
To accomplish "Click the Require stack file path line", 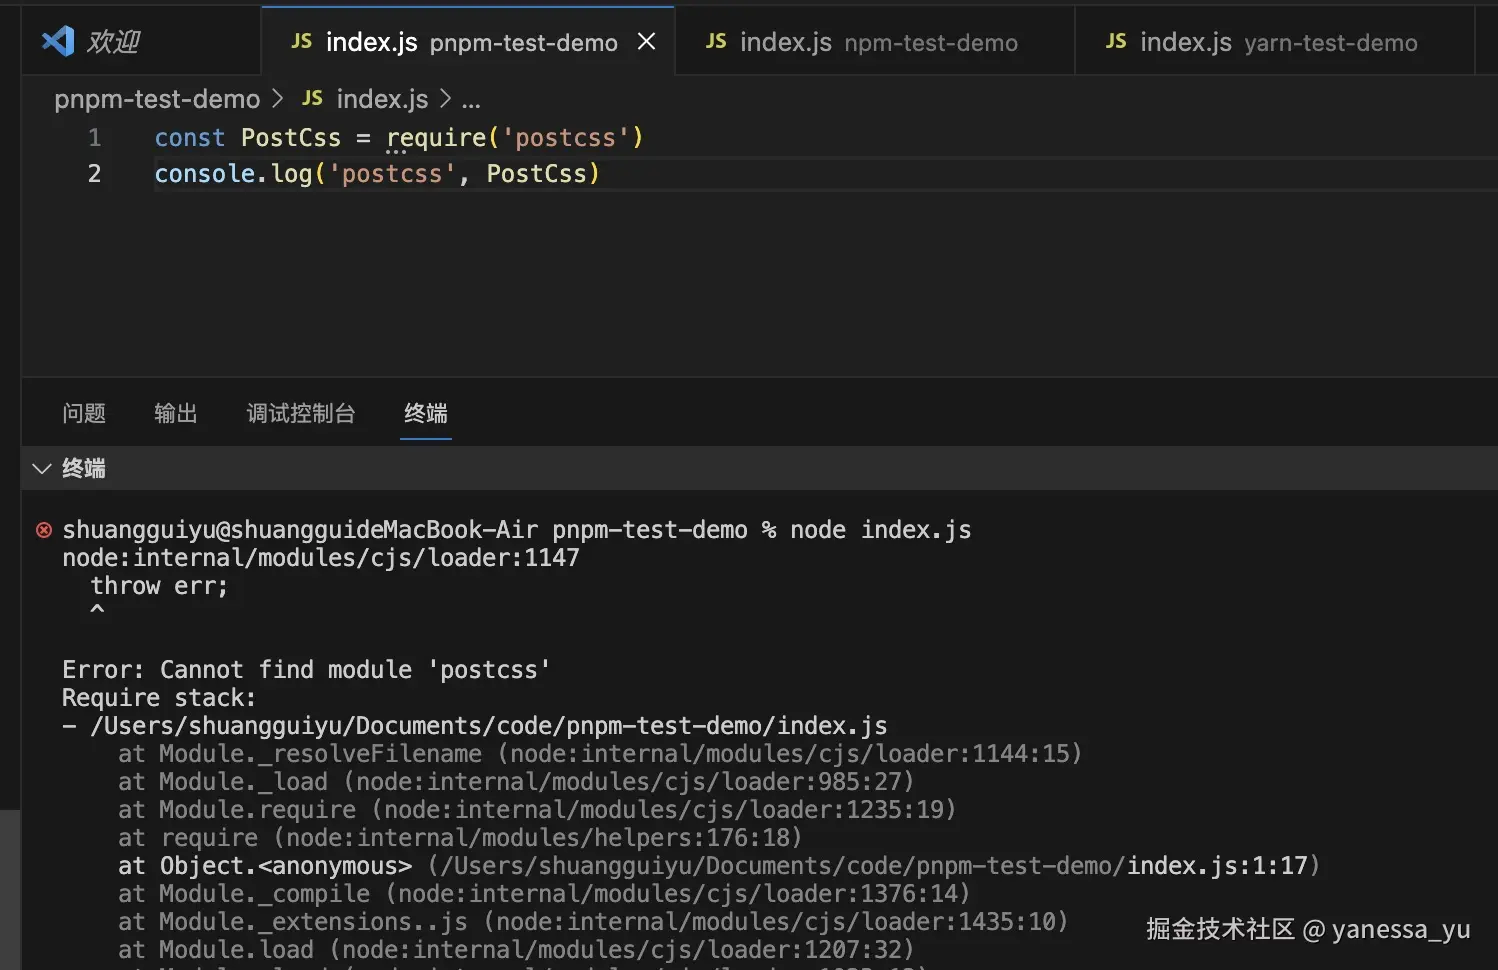I will coord(474,726).
